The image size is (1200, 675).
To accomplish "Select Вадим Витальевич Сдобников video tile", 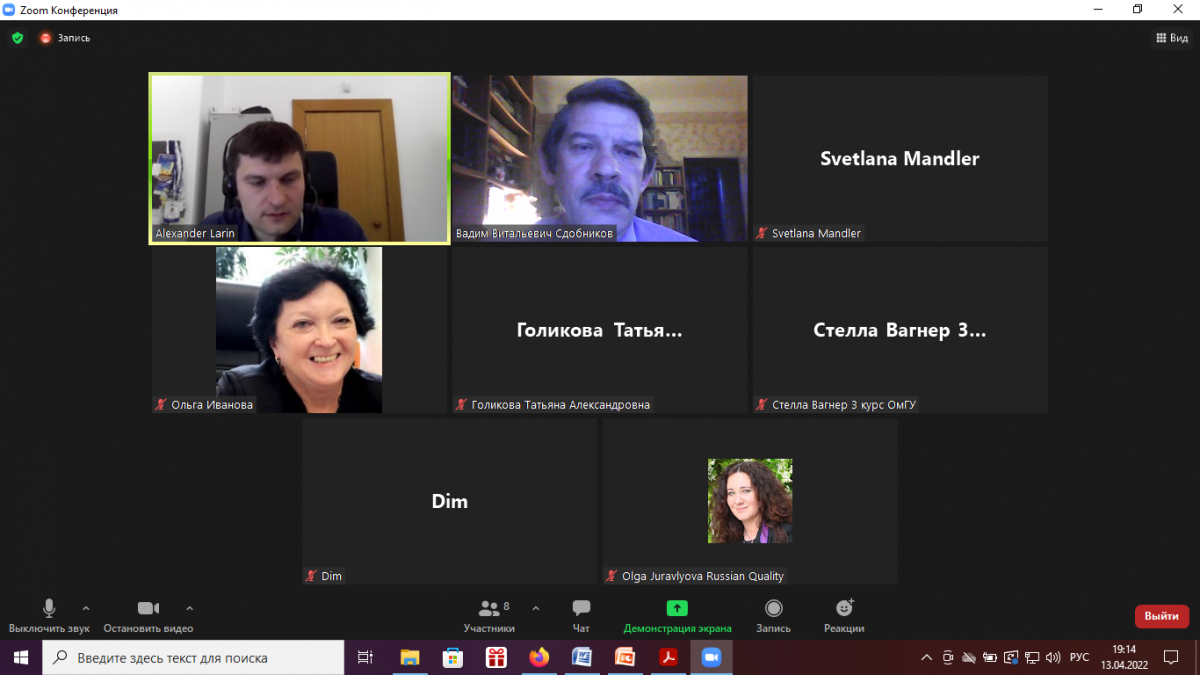I will pos(600,158).
